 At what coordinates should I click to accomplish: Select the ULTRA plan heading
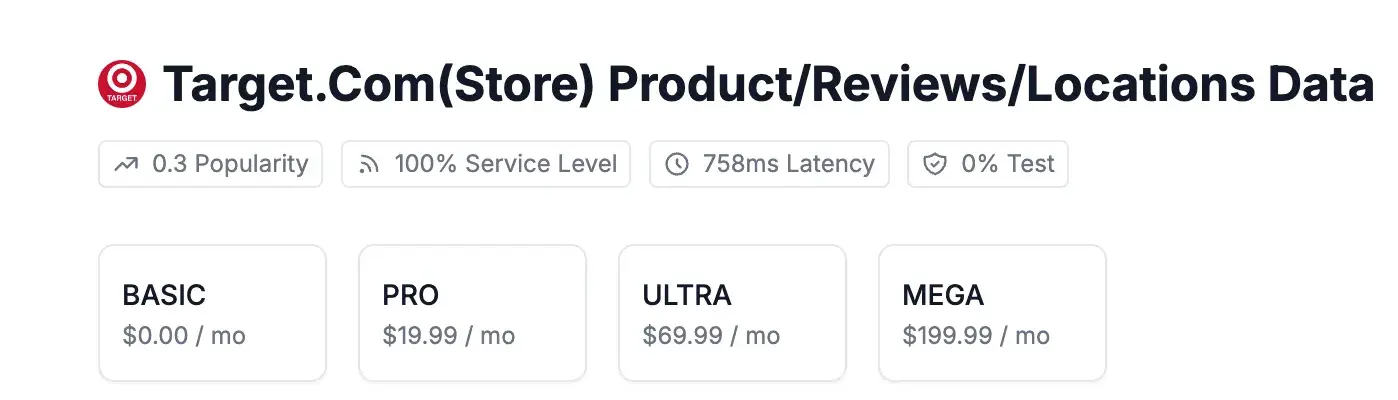point(687,296)
